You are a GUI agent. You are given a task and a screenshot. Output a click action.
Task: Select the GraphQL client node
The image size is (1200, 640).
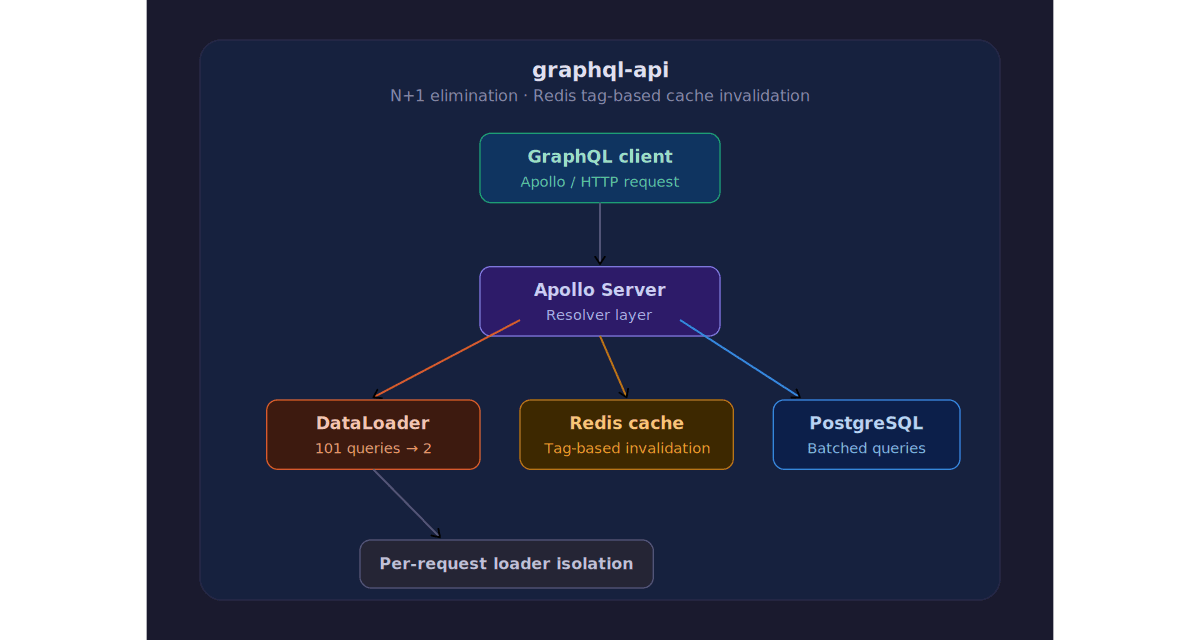pos(600,168)
